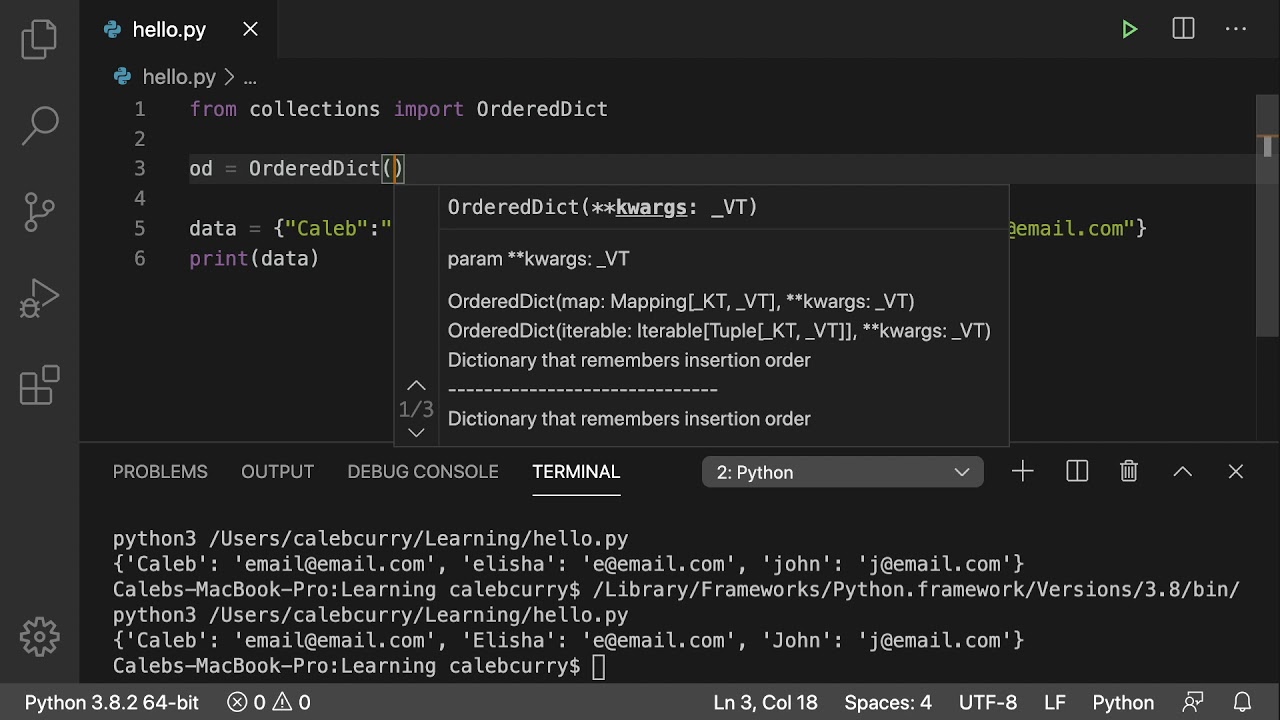Open the Explorer view in activity bar
Screen dimensions: 1280x720
point(40,39)
